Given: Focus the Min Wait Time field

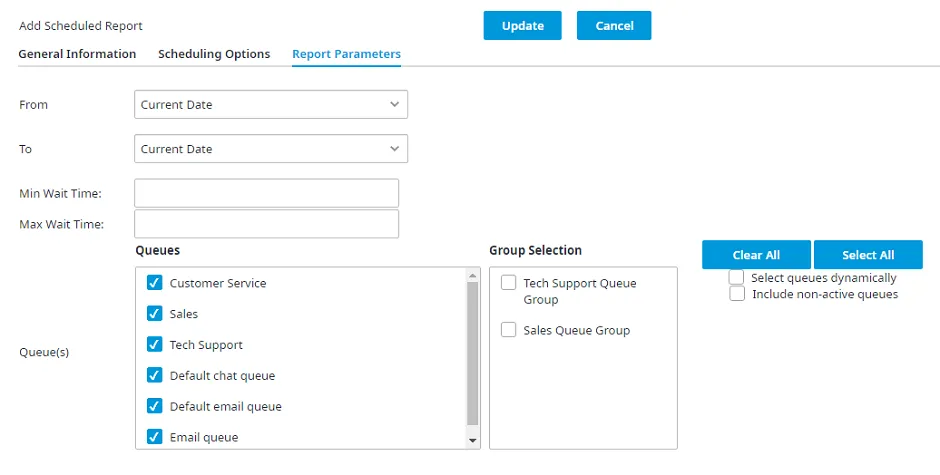Looking at the screenshot, I should point(267,193).
